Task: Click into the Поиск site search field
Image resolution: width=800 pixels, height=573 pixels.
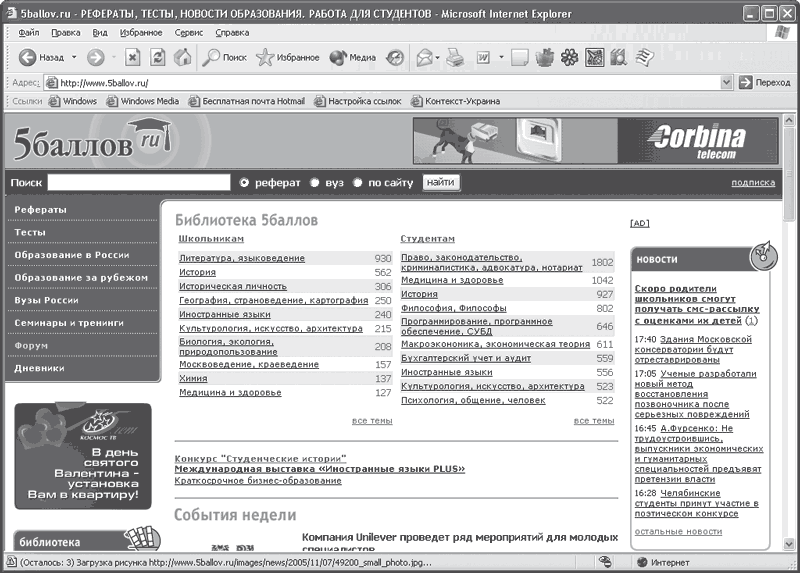Action: click(x=138, y=183)
